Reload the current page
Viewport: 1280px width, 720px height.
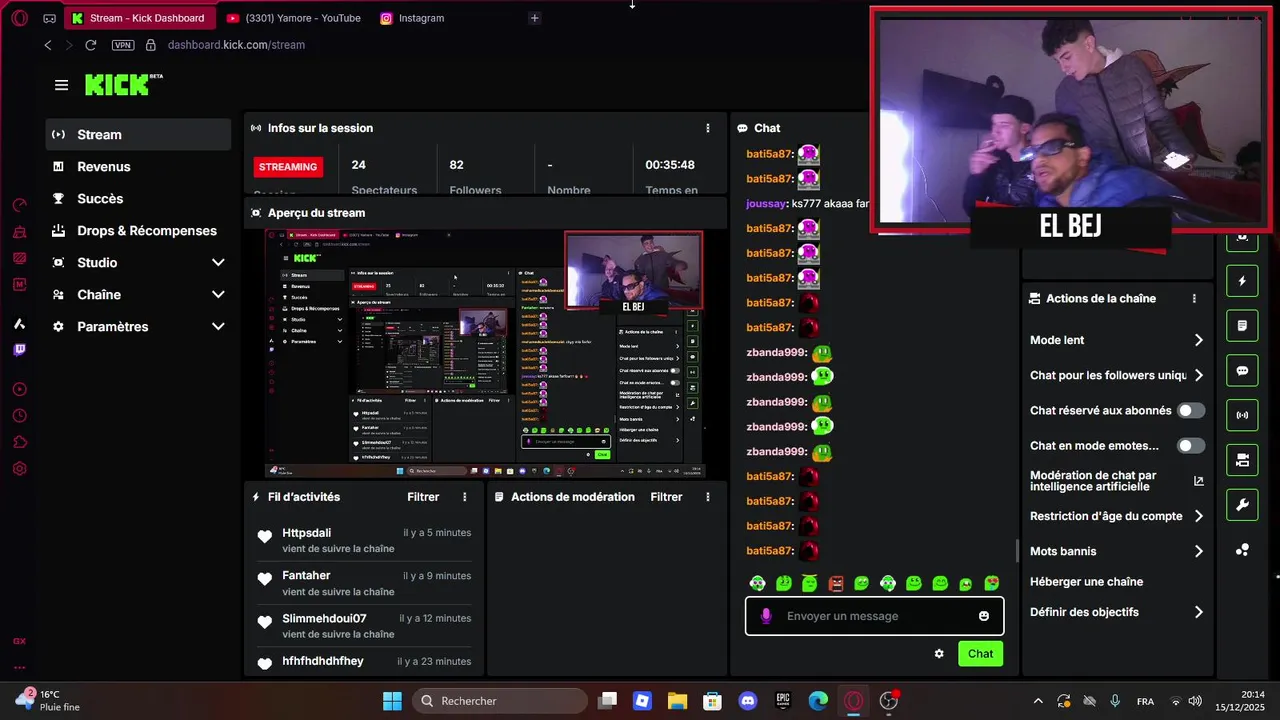[x=91, y=45]
